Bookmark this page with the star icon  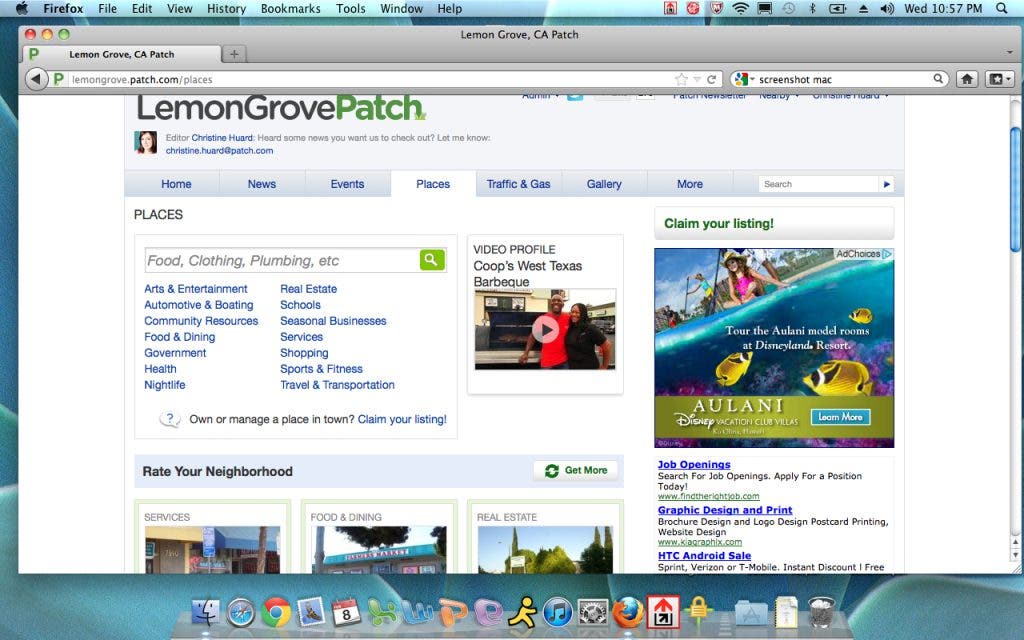[x=681, y=79]
